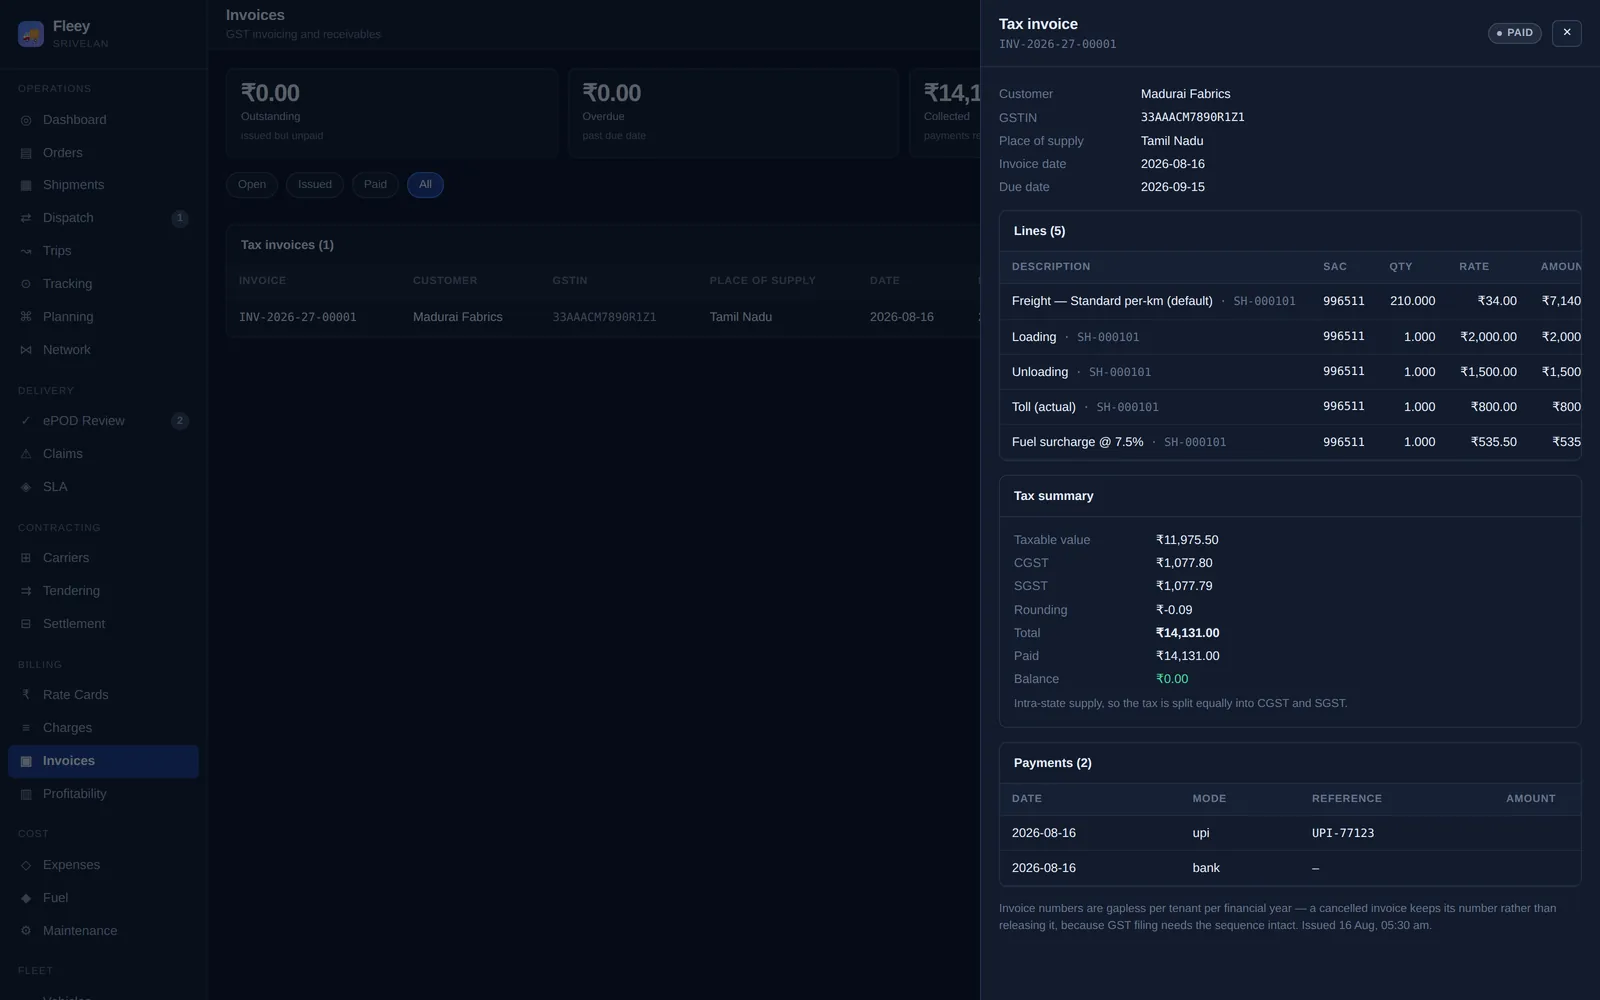Image resolution: width=1600 pixels, height=1000 pixels.
Task: Click the Toll (actual) line item
Action: coord(1290,407)
